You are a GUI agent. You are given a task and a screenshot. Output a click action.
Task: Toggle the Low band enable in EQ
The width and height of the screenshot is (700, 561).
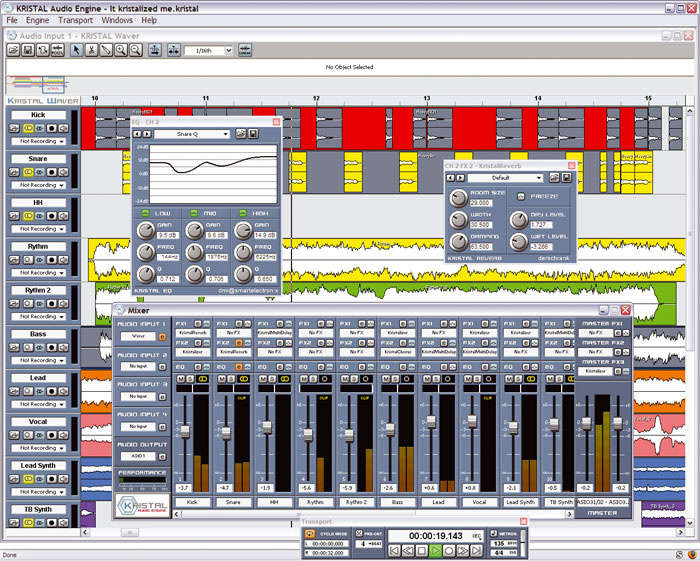coord(145,213)
